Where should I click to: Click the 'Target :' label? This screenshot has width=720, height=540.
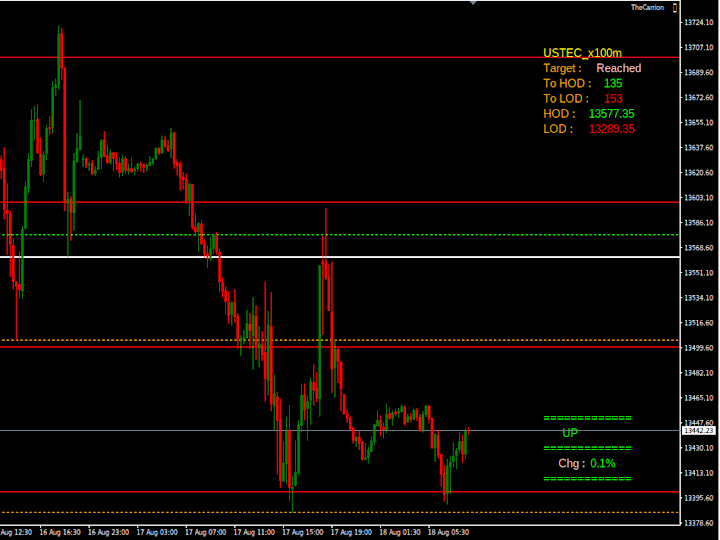point(562,68)
